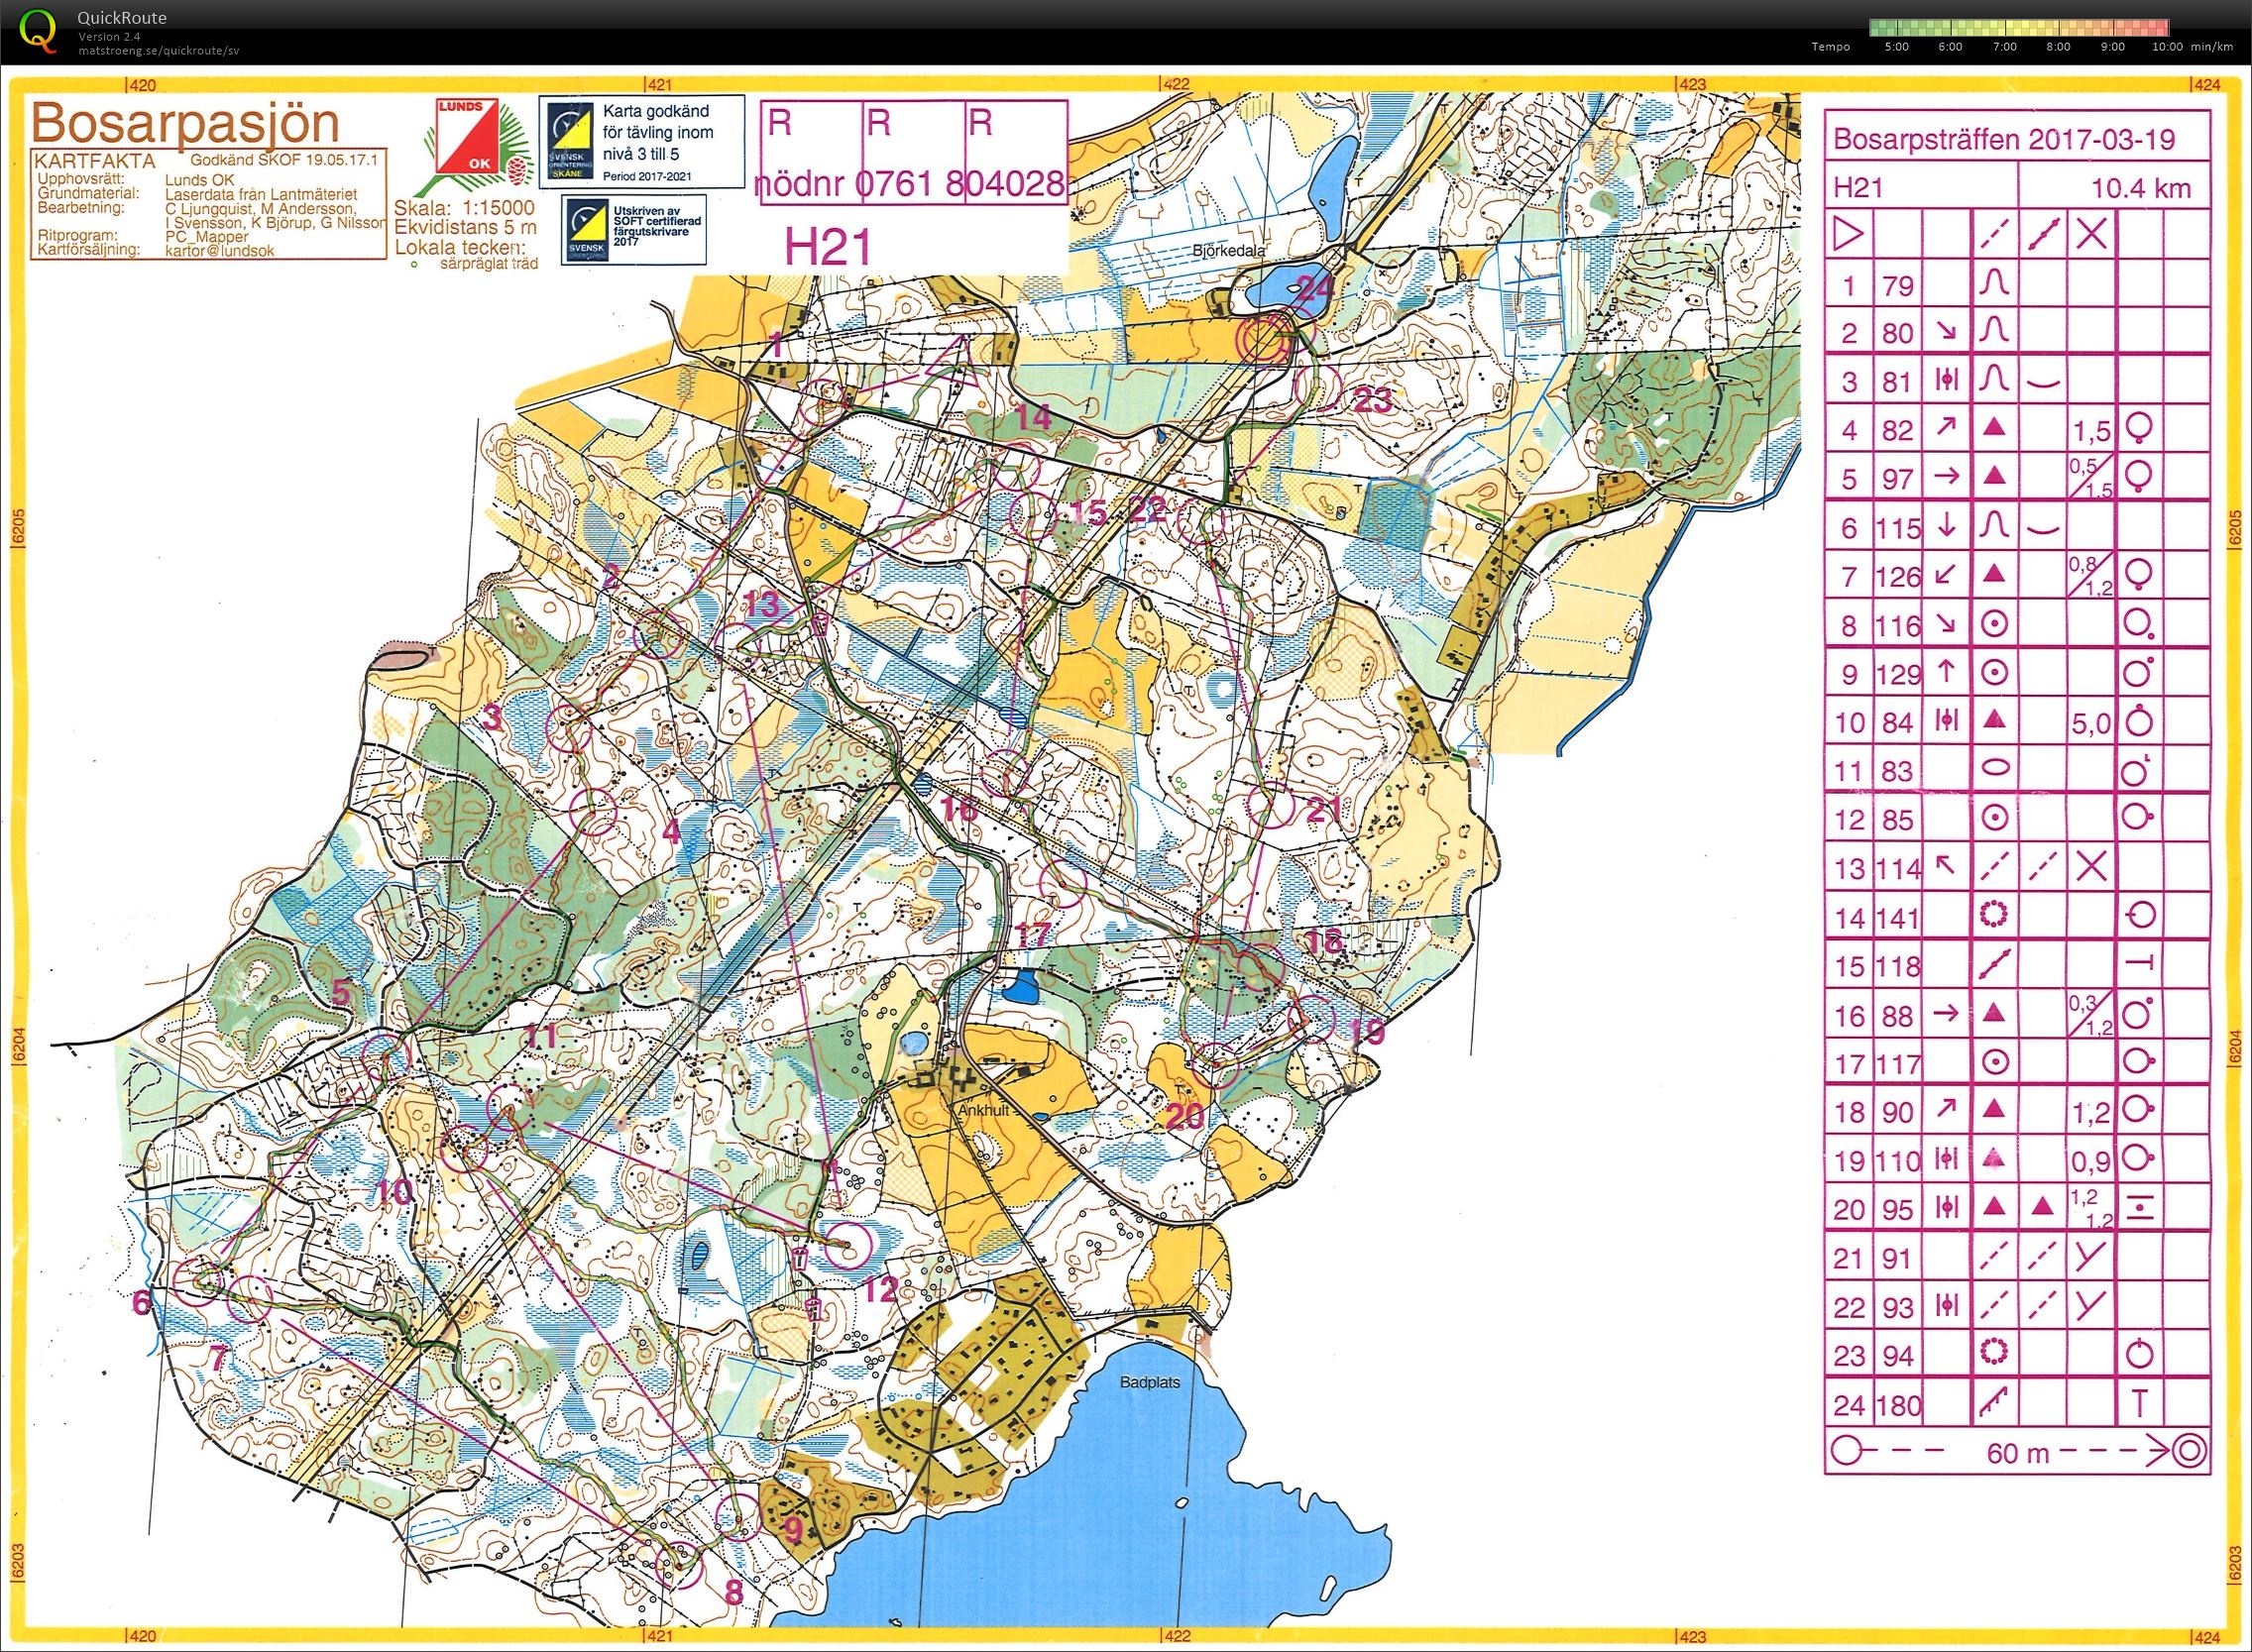Click the KARTFAKTA heading
This screenshot has width=2252, height=1652.
click(94, 160)
